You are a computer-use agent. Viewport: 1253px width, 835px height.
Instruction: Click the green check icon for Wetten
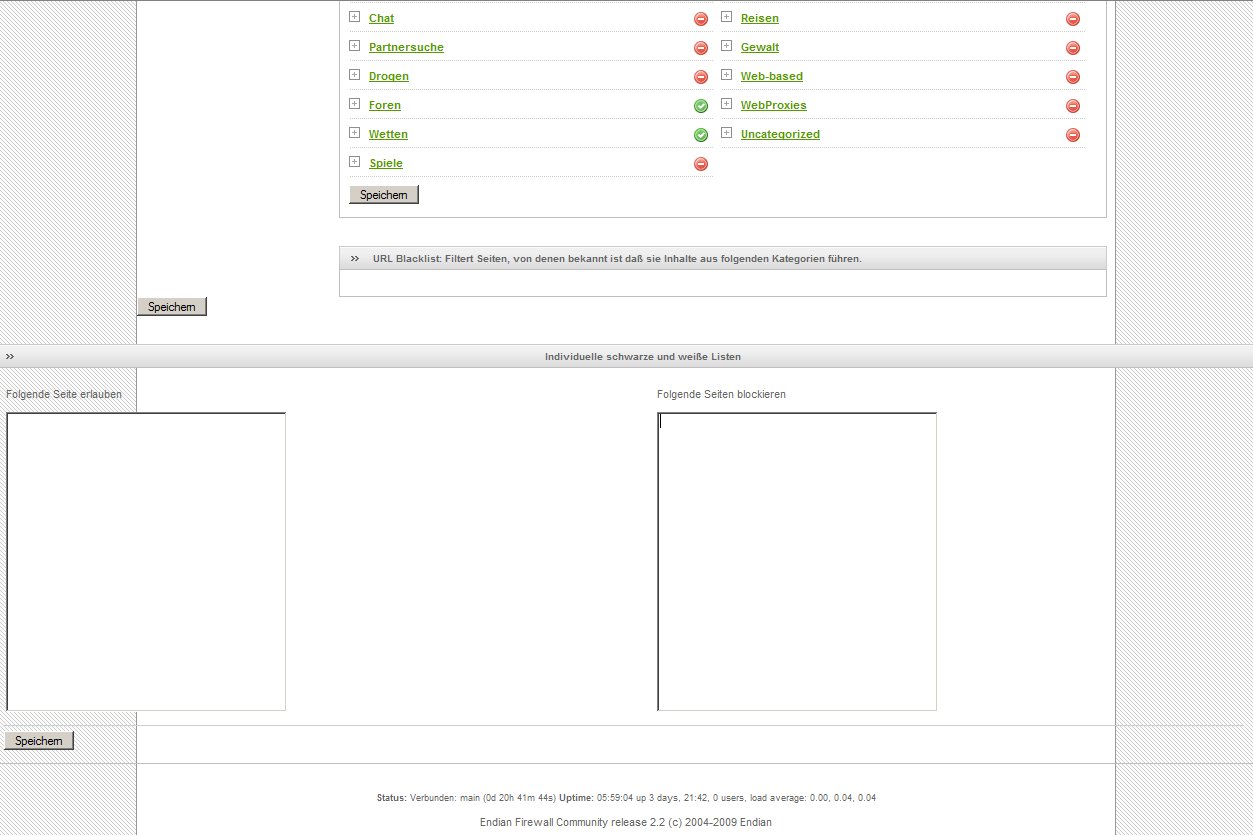tap(701, 135)
